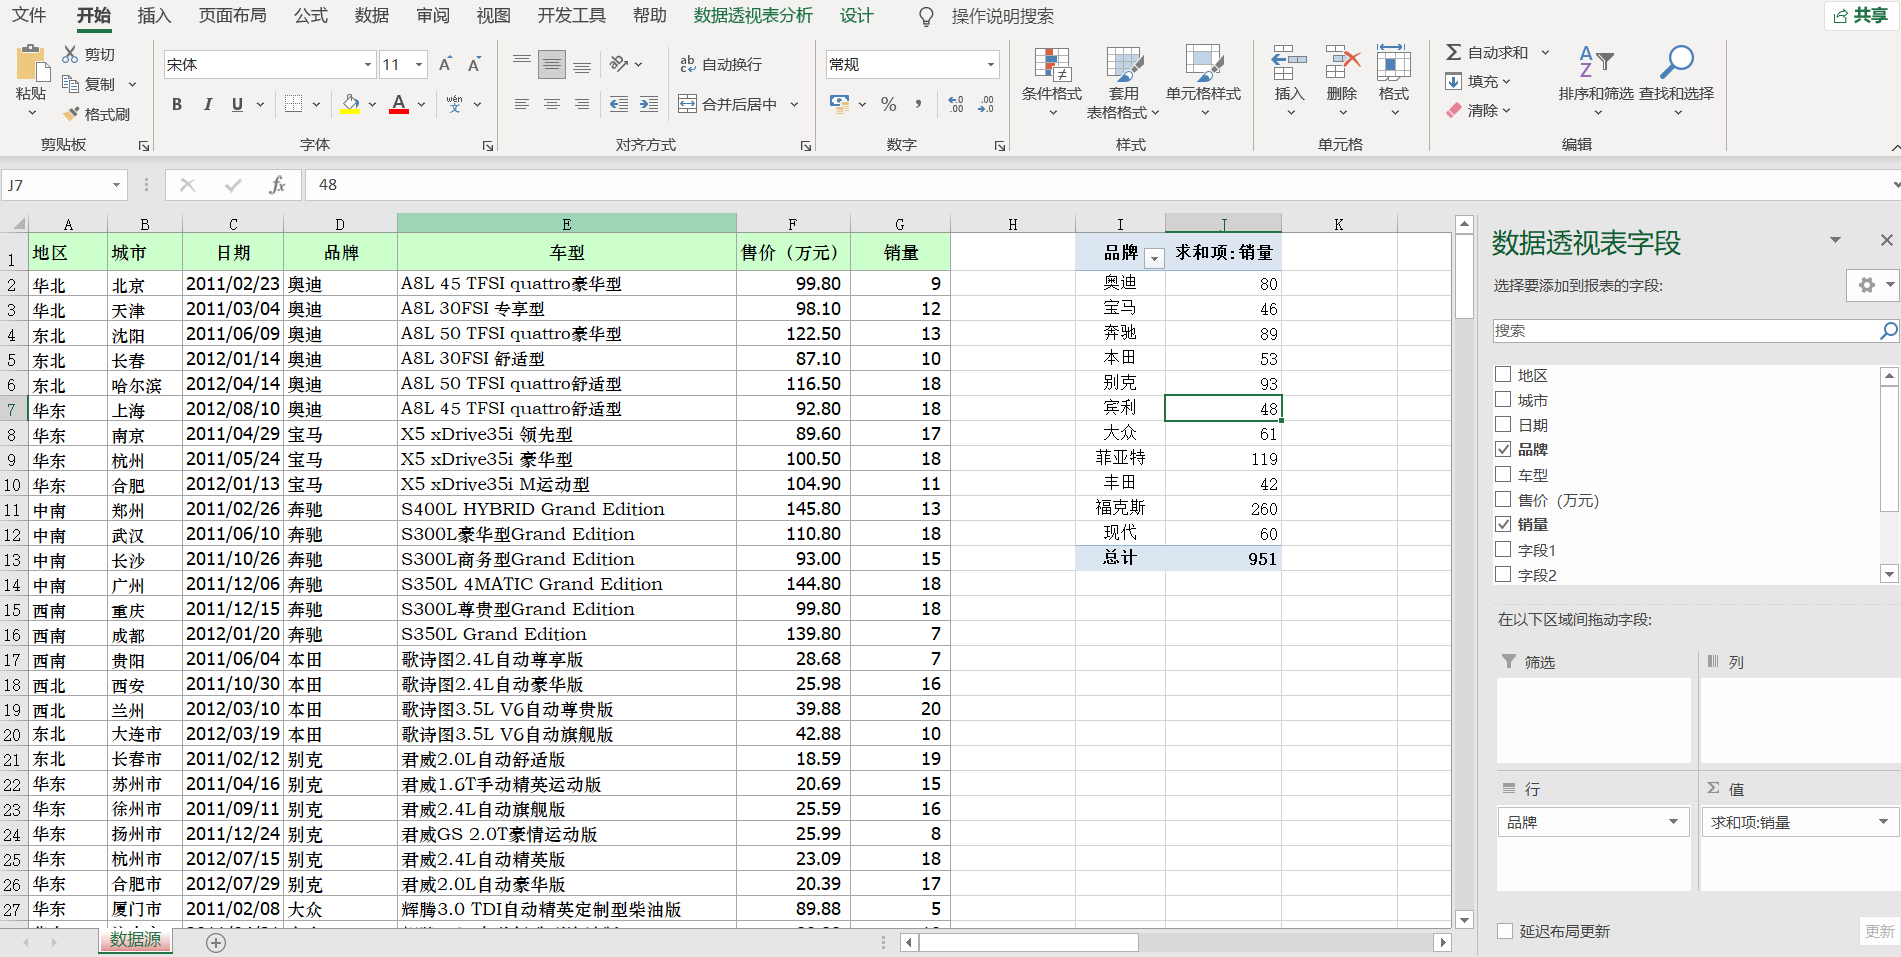Check the 地区 field checkbox
The width and height of the screenshot is (1901, 957).
pyautogui.click(x=1503, y=374)
